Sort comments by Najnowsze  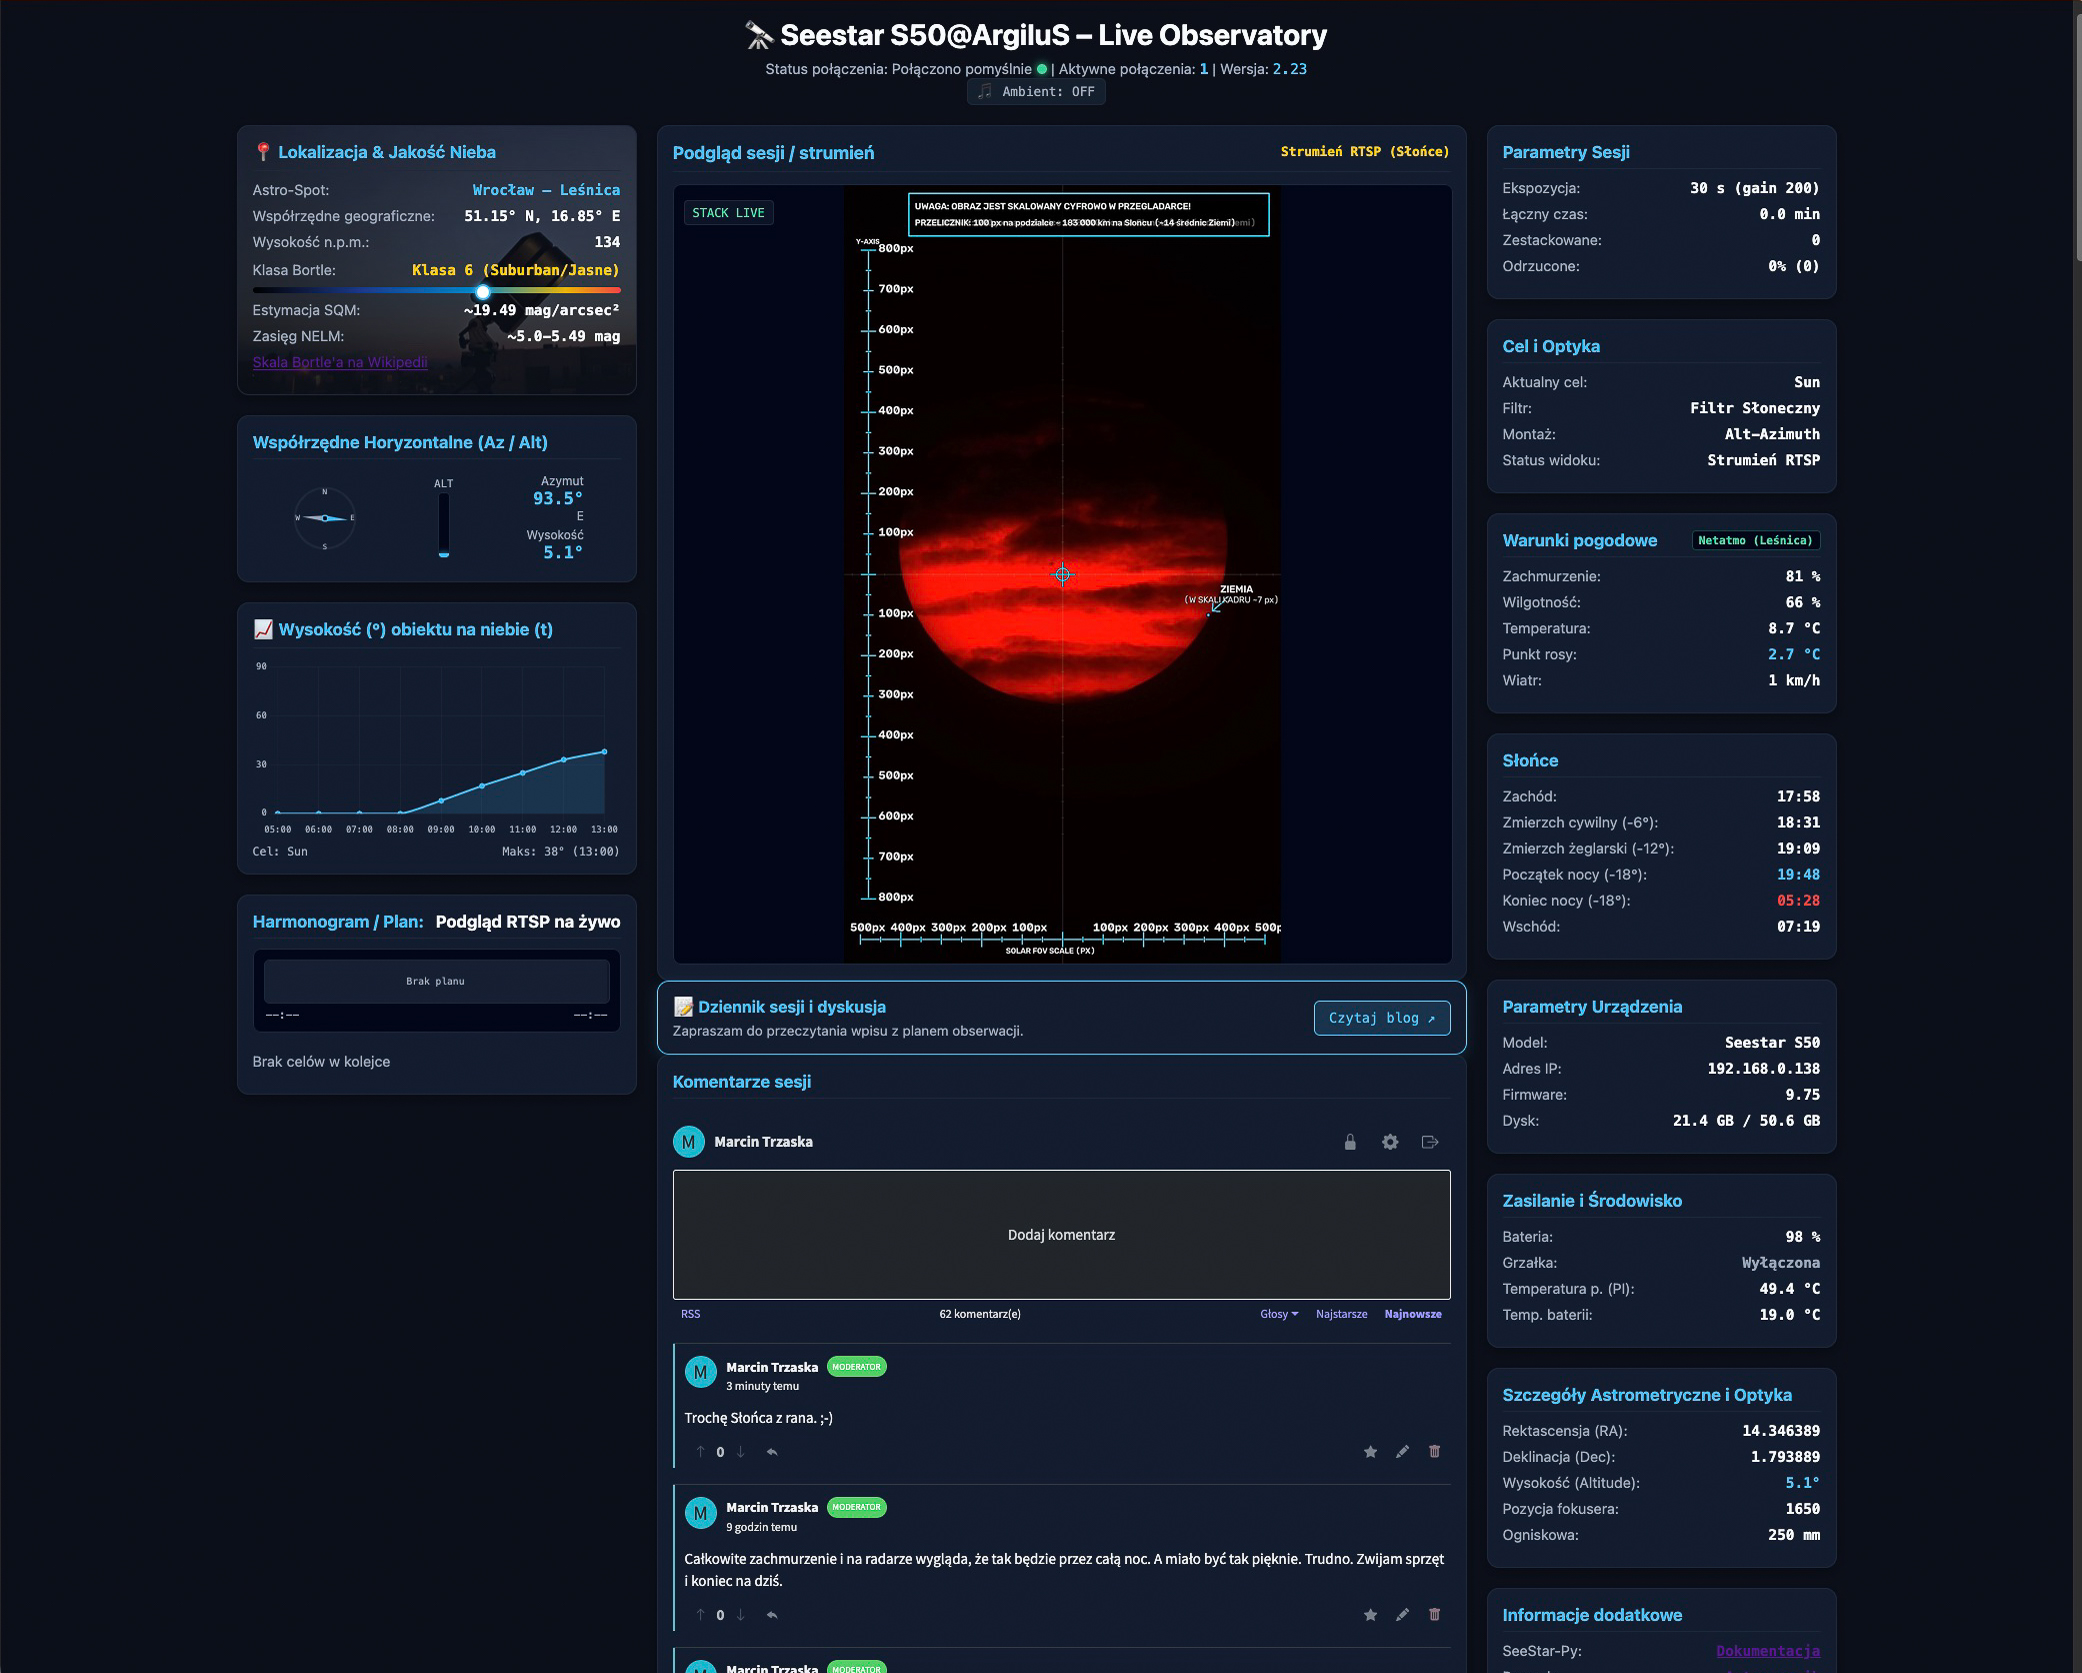pyautogui.click(x=1413, y=1314)
